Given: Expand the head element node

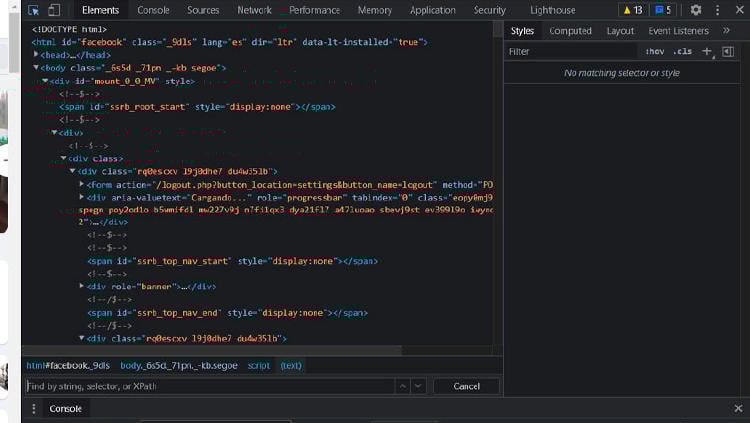Looking at the screenshot, I should pyautogui.click(x=37, y=55).
